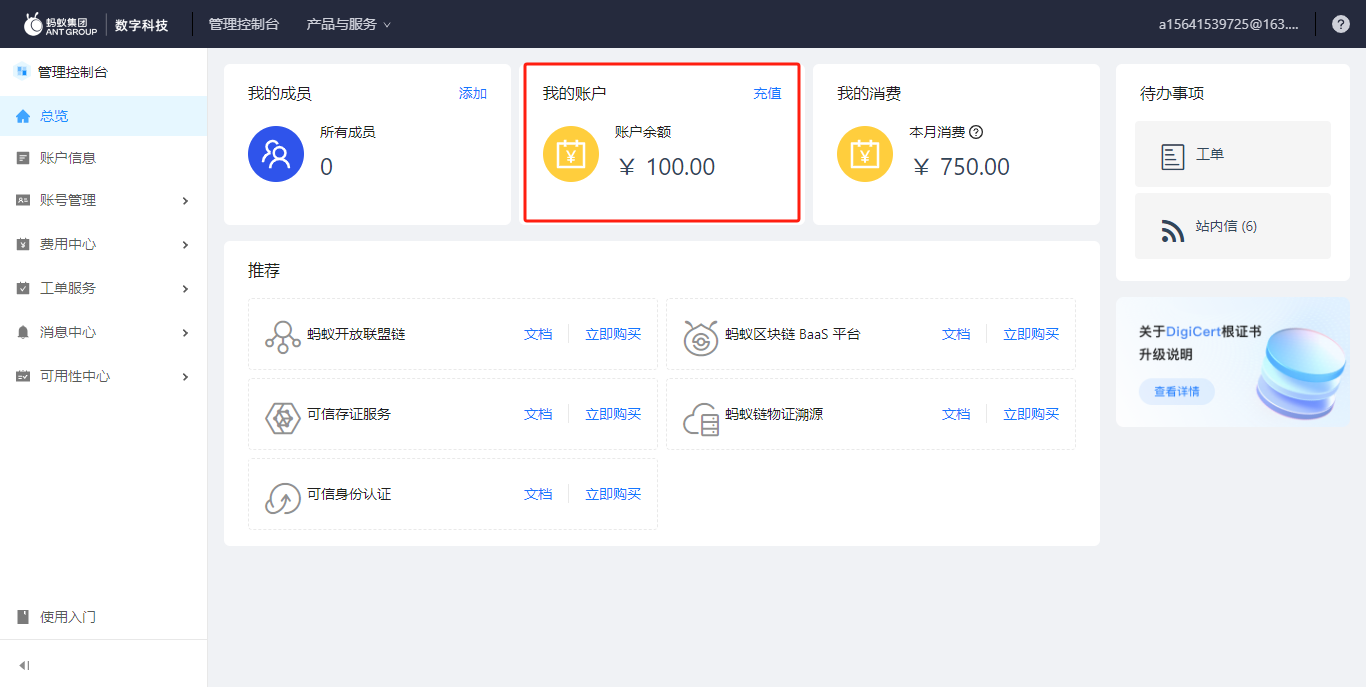Click the 总览 home icon in sidebar

pos(23,116)
